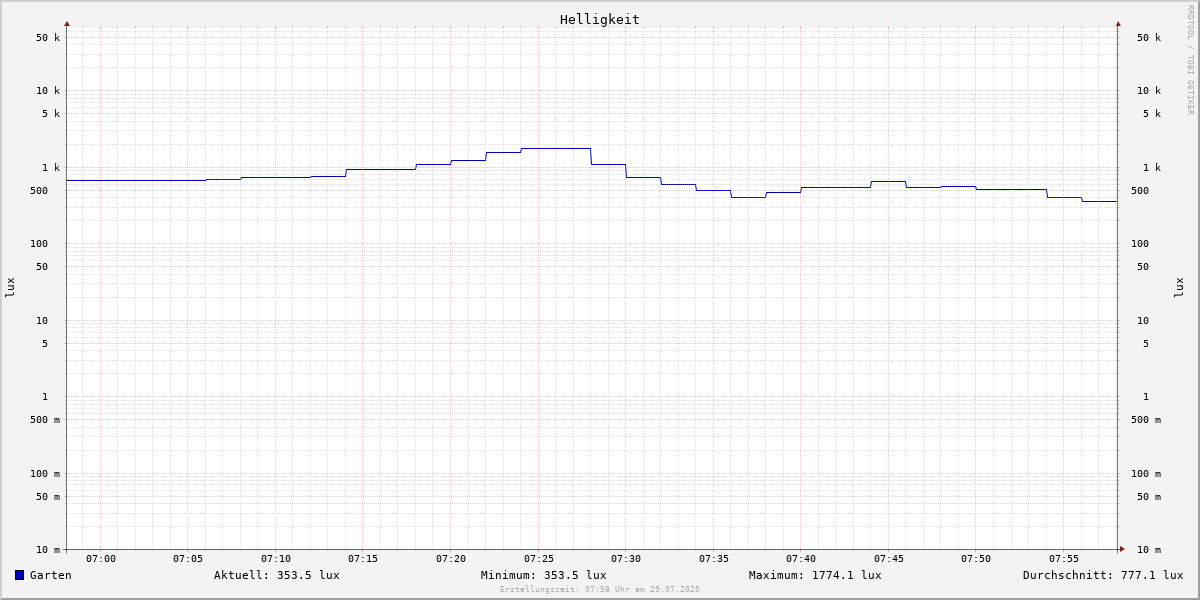Viewport: 1200px width, 600px height.
Task: Click the left axis 10 m label
Action: (48, 550)
